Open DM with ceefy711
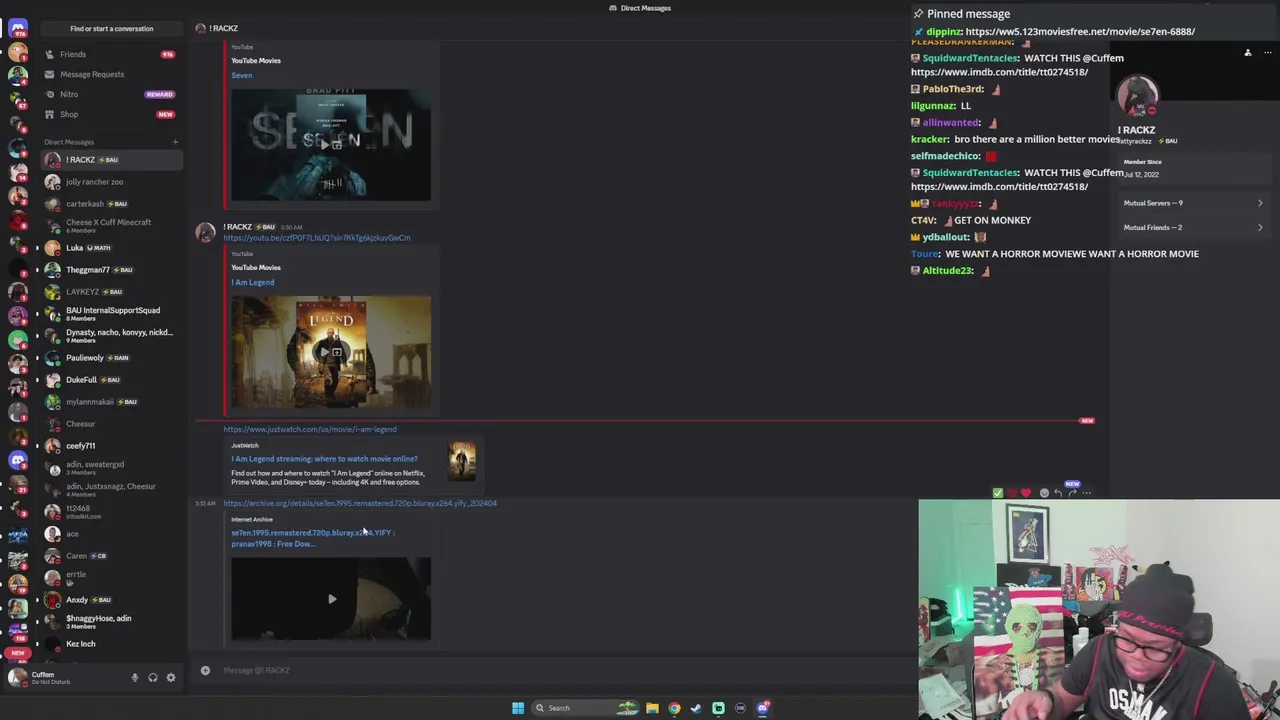The image size is (1280, 720). 111,446
